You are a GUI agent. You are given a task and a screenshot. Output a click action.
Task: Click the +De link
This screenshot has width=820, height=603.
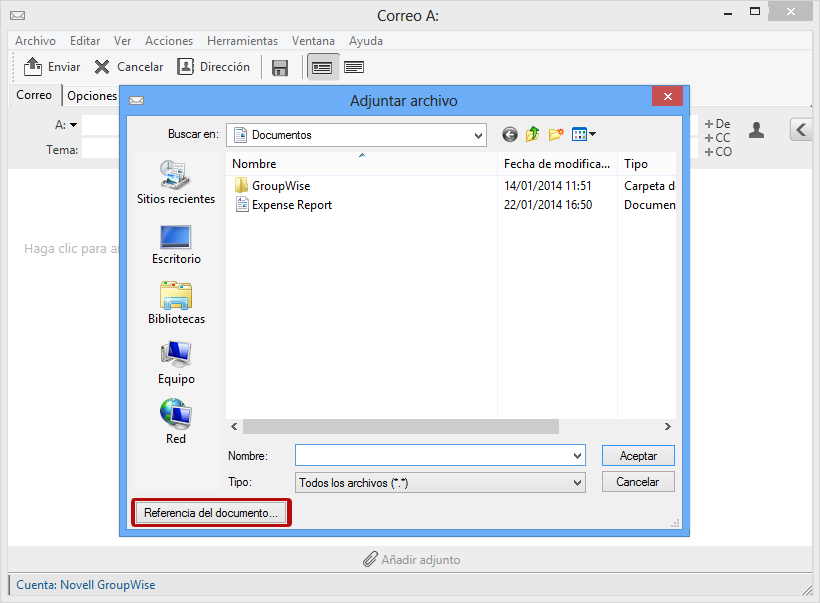coord(717,124)
